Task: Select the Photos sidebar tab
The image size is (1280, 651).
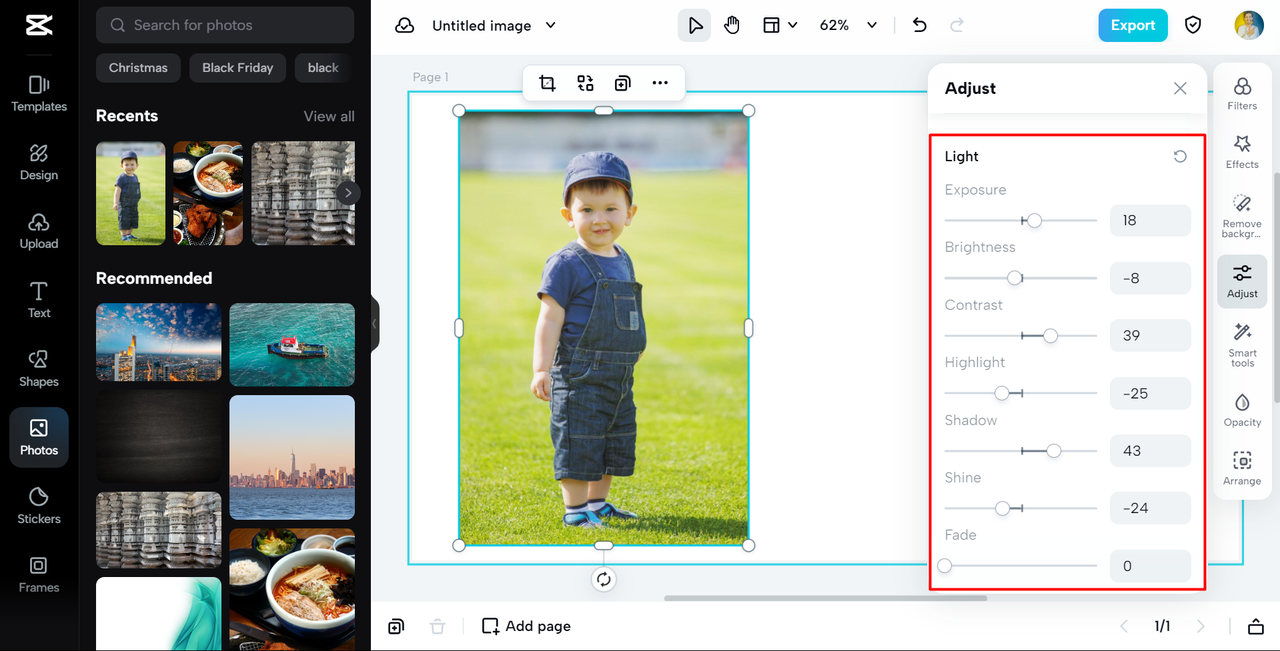Action: [39, 438]
